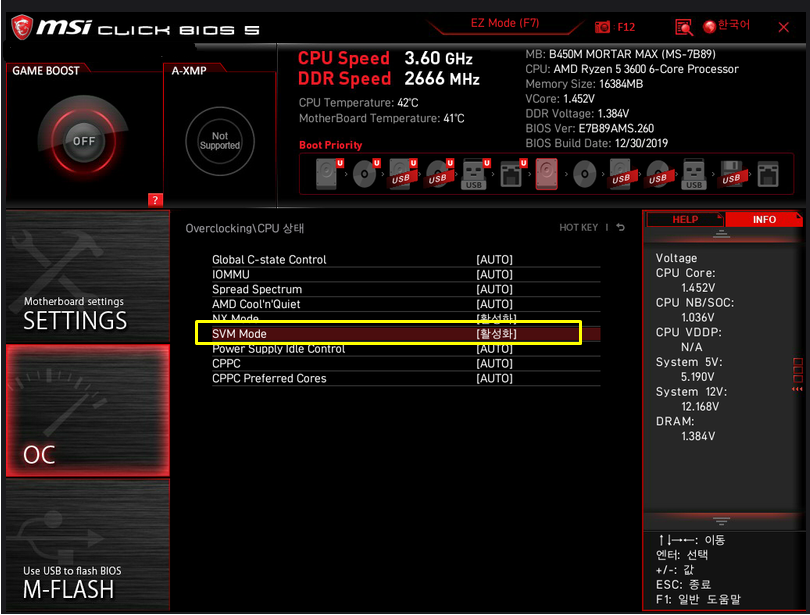This screenshot has height=615, width=810.
Task: Select UEFI USB CD/DVD boot device icon
Action: coord(439,174)
